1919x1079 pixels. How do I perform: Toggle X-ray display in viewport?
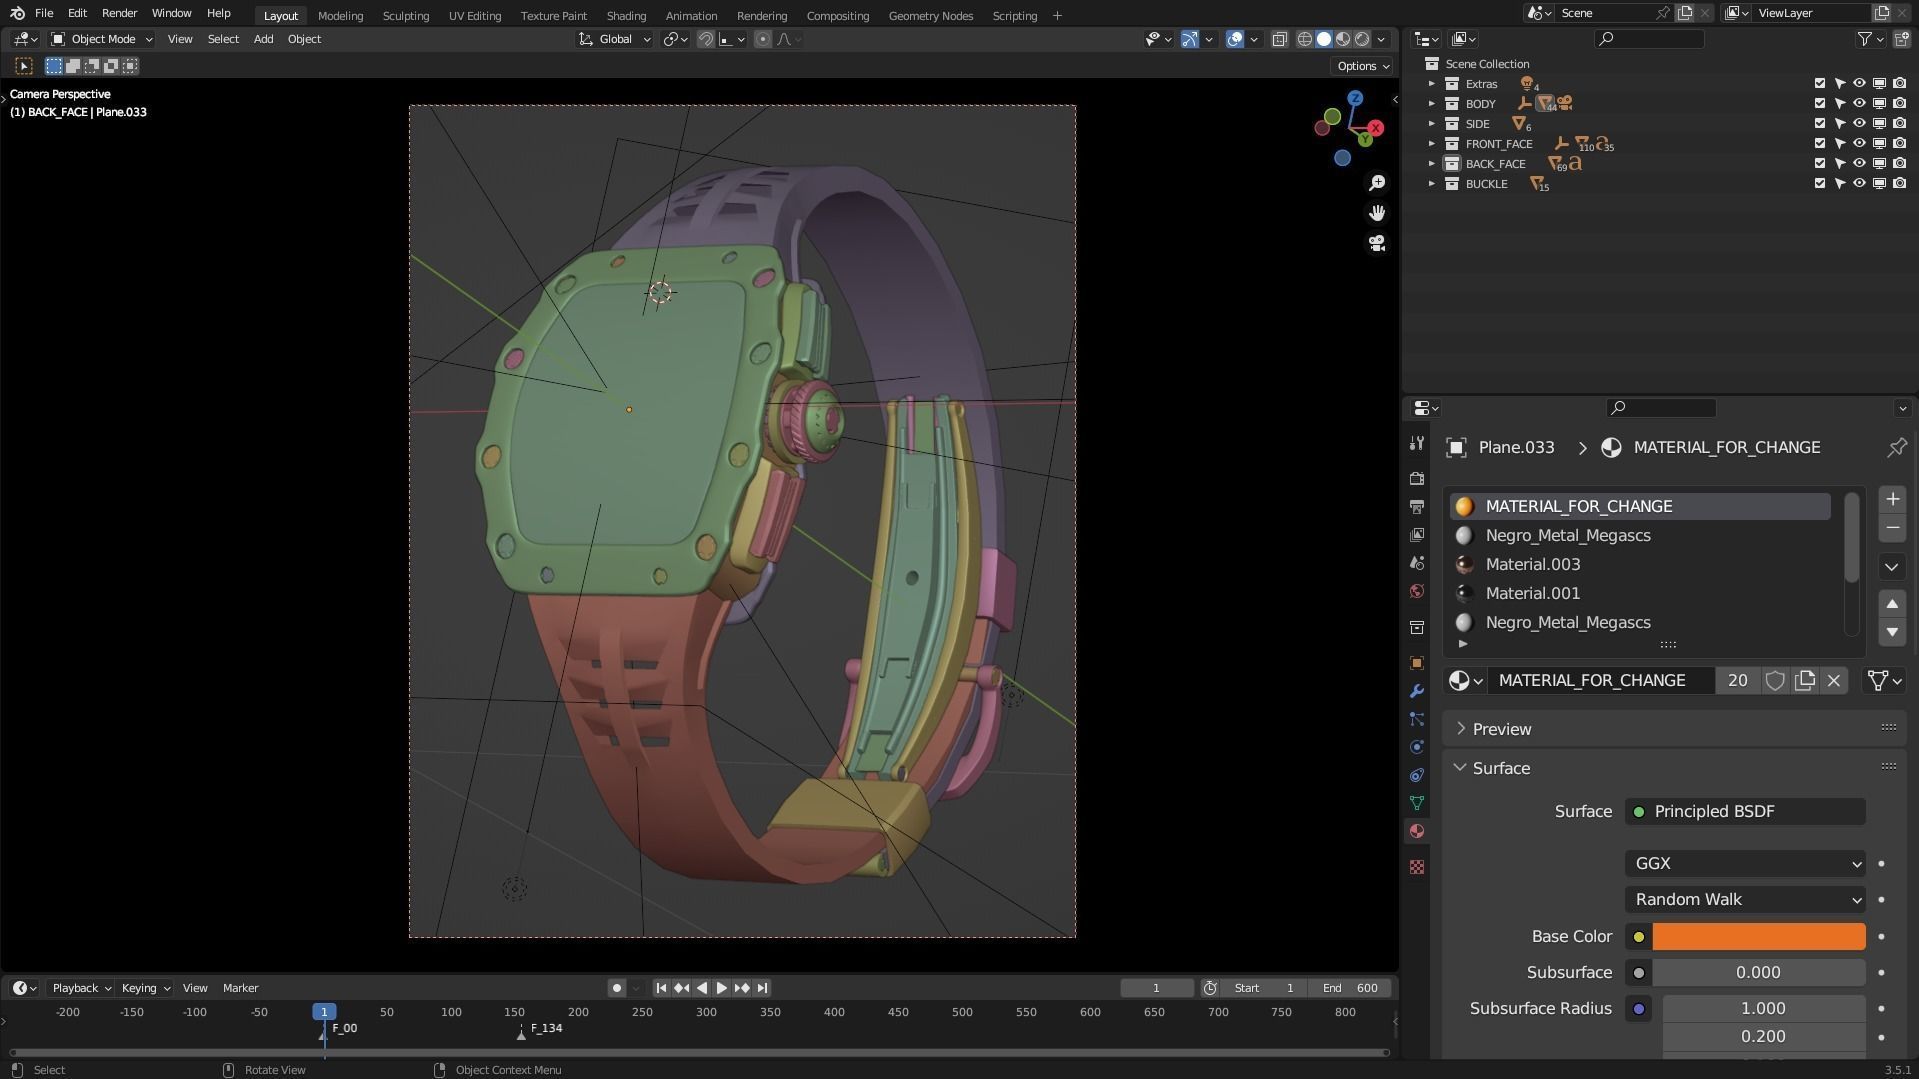1279,39
